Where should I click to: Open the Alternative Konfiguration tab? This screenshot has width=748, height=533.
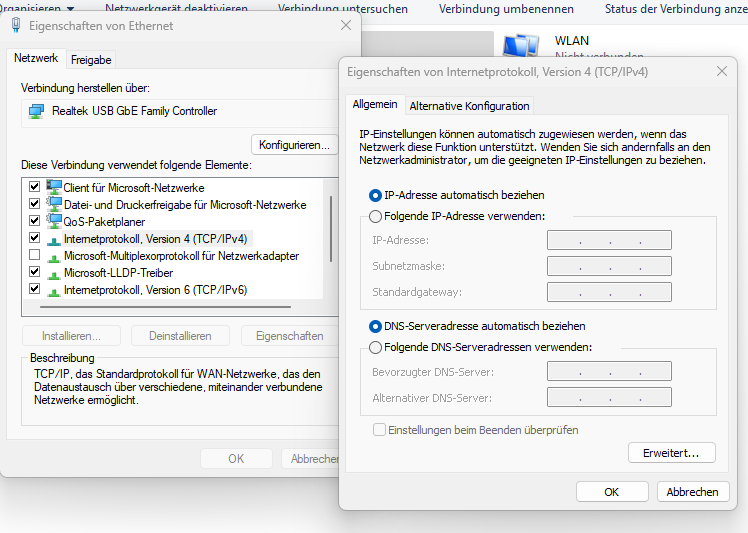tap(469, 106)
